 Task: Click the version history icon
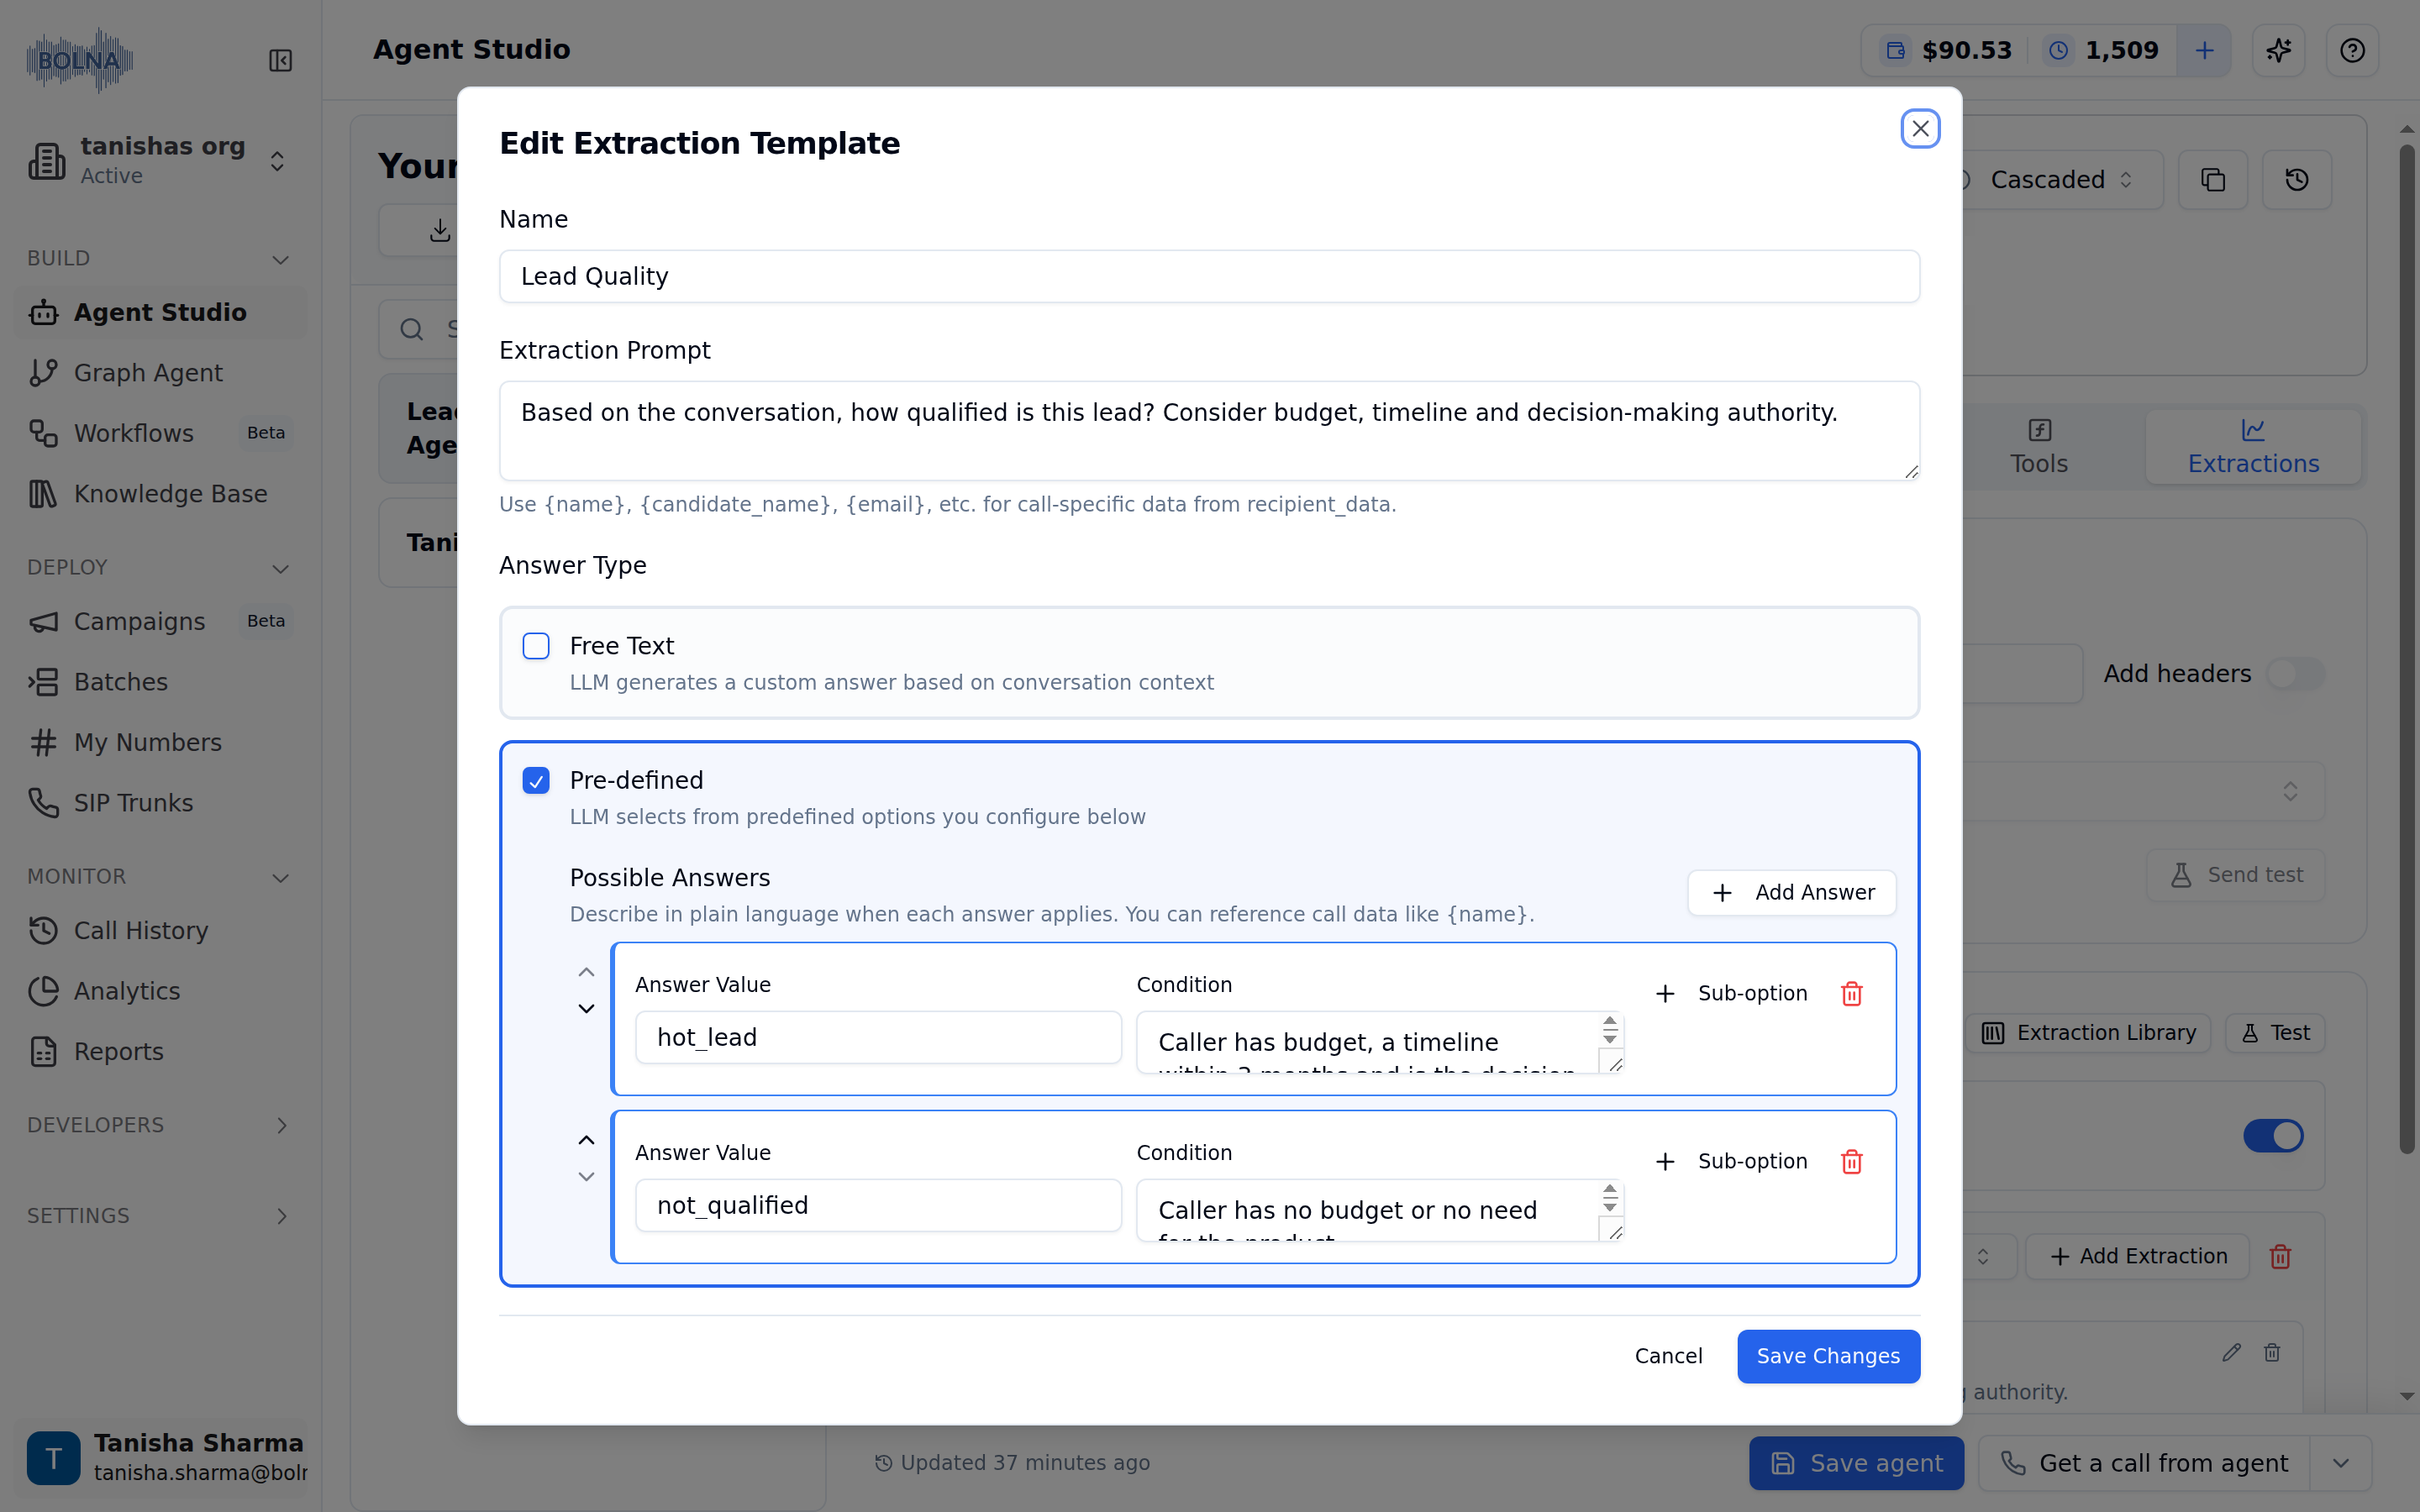click(x=2296, y=180)
